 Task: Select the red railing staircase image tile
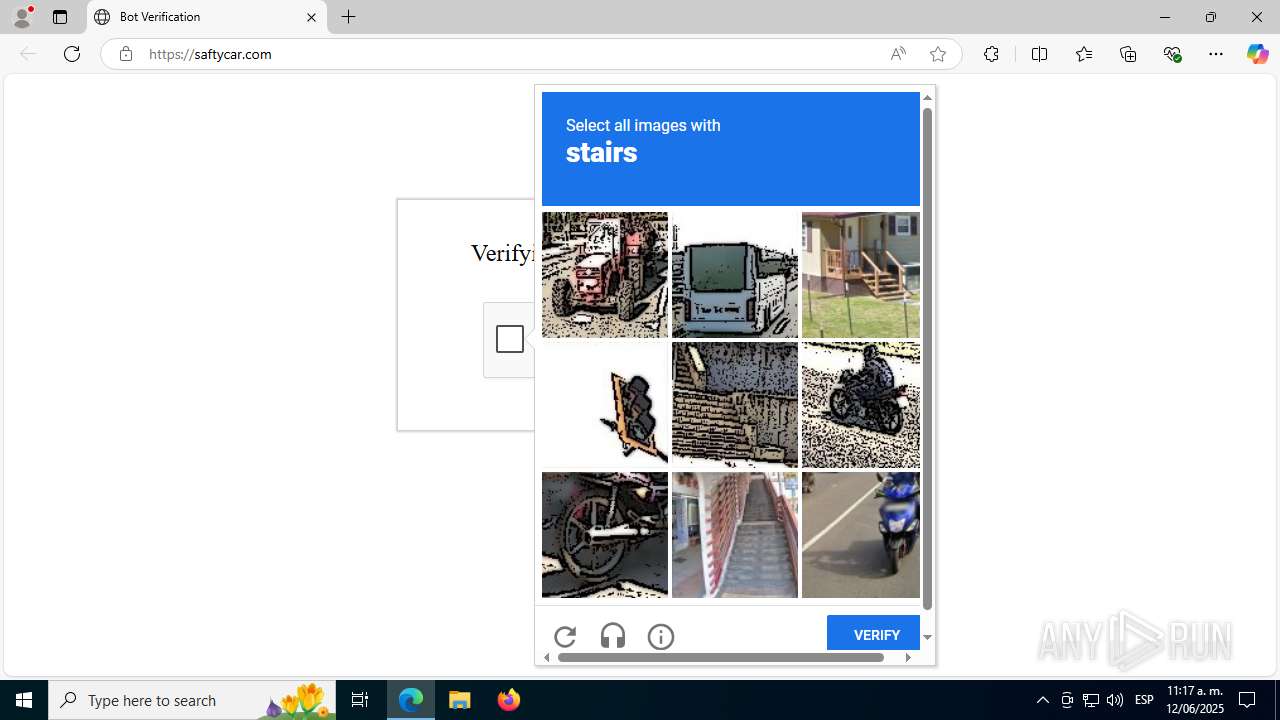point(735,535)
